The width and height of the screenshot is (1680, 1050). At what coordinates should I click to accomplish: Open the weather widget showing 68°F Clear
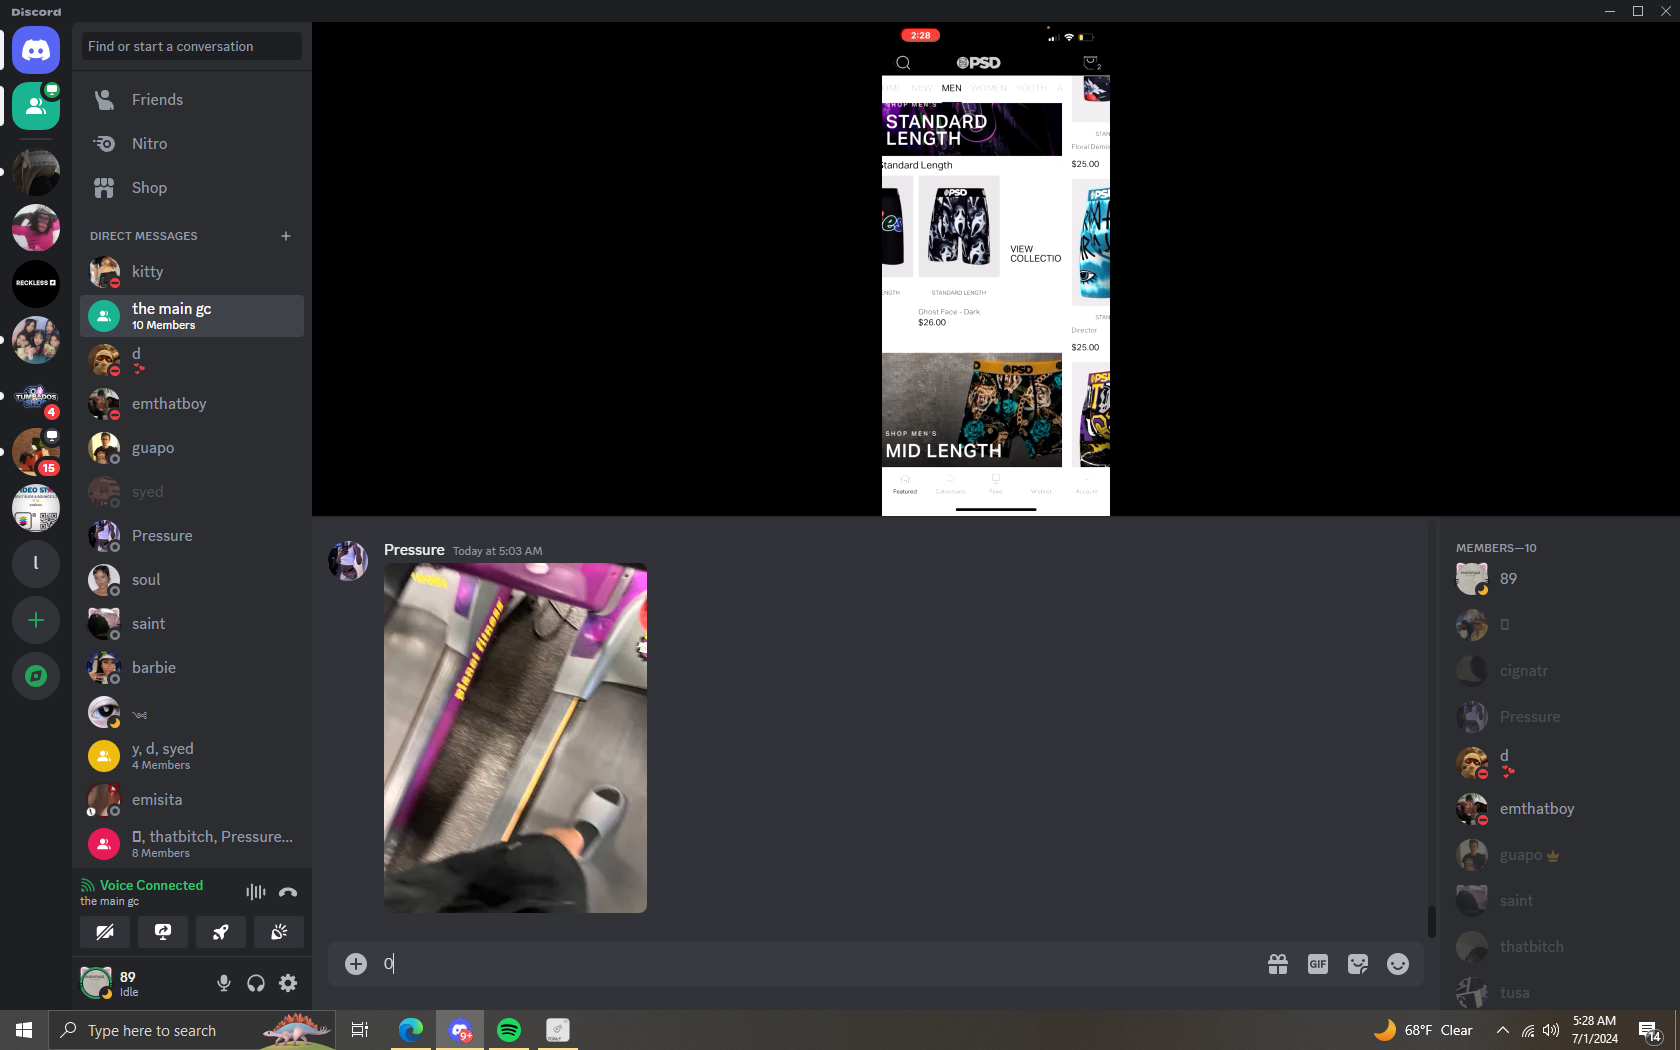[x=1423, y=1030]
